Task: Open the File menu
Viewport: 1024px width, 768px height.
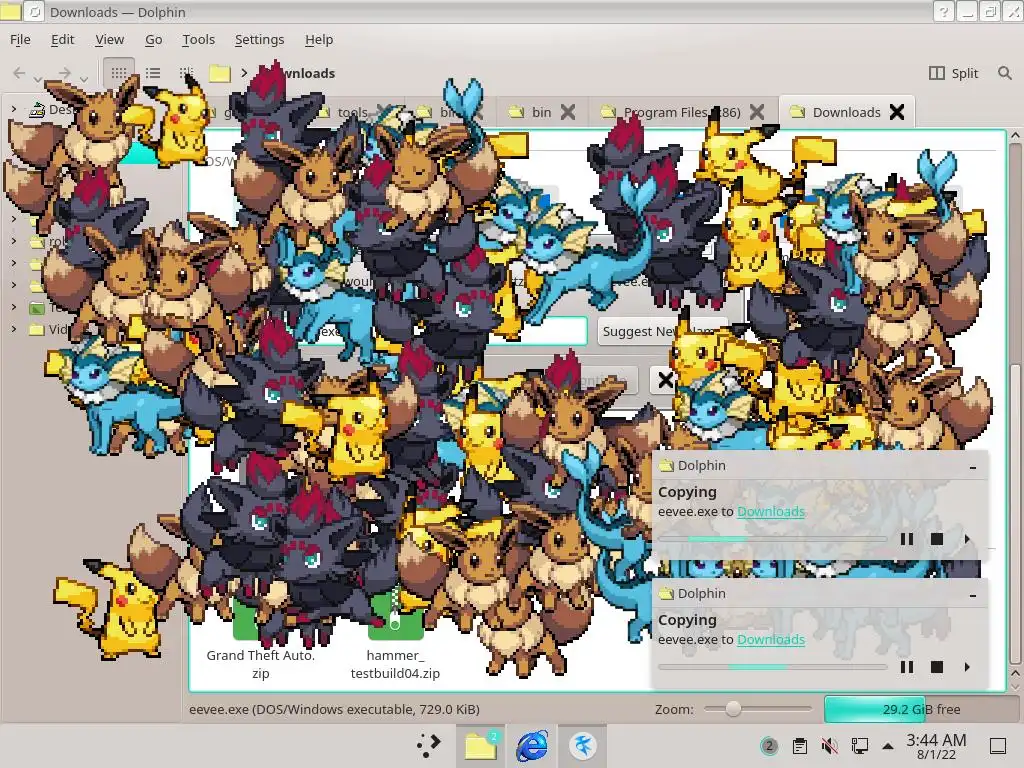Action: point(20,40)
